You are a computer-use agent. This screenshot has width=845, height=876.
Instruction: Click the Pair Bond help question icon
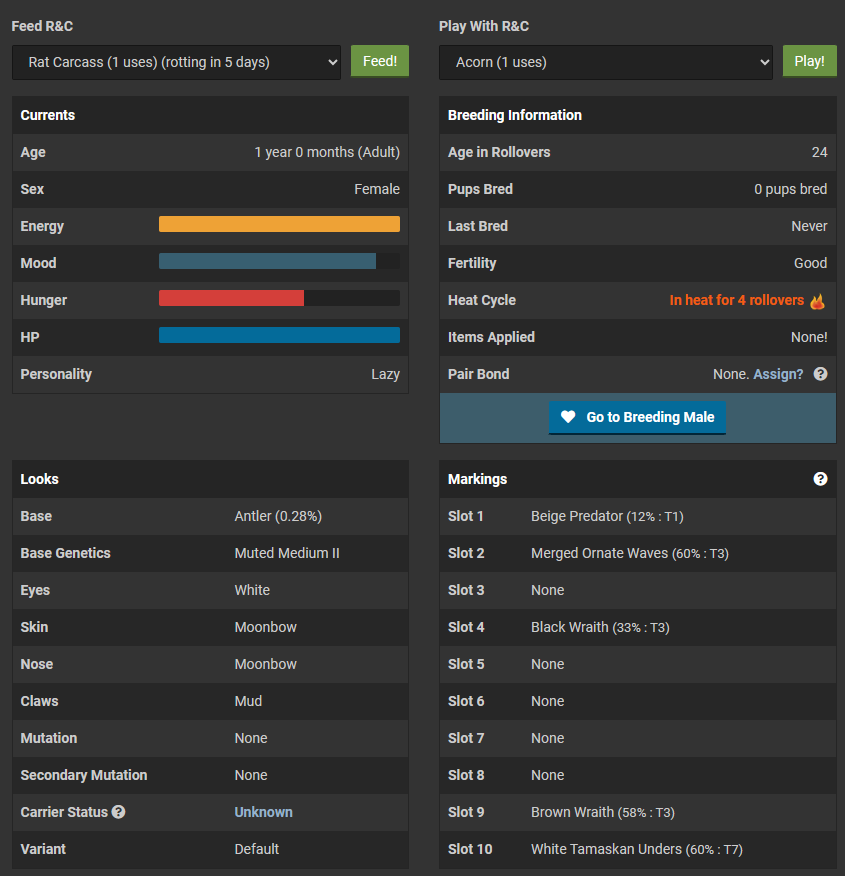(x=820, y=374)
